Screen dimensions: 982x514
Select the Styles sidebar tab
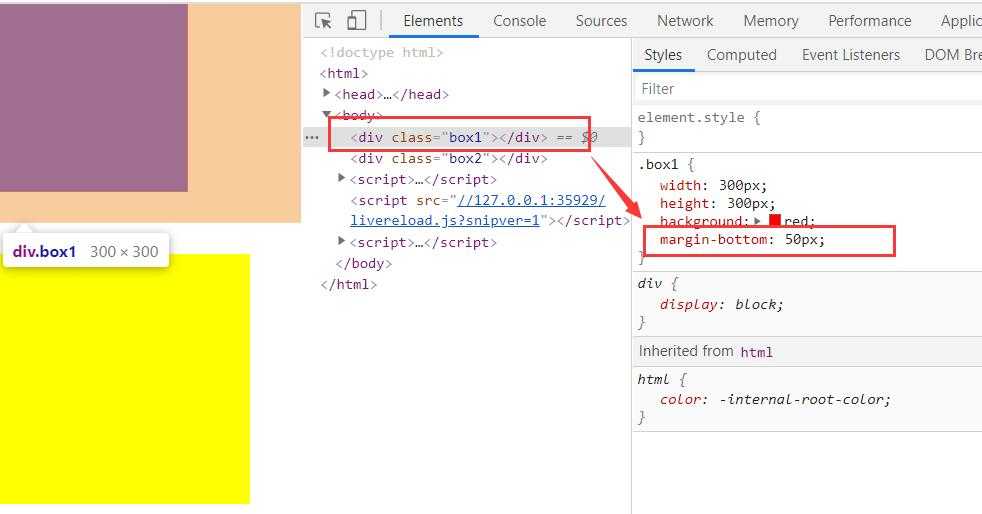click(x=663, y=55)
